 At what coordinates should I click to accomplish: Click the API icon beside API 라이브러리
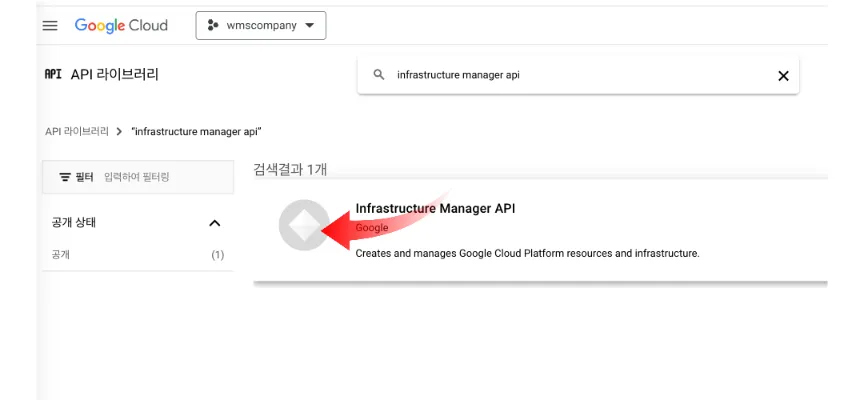(x=53, y=74)
